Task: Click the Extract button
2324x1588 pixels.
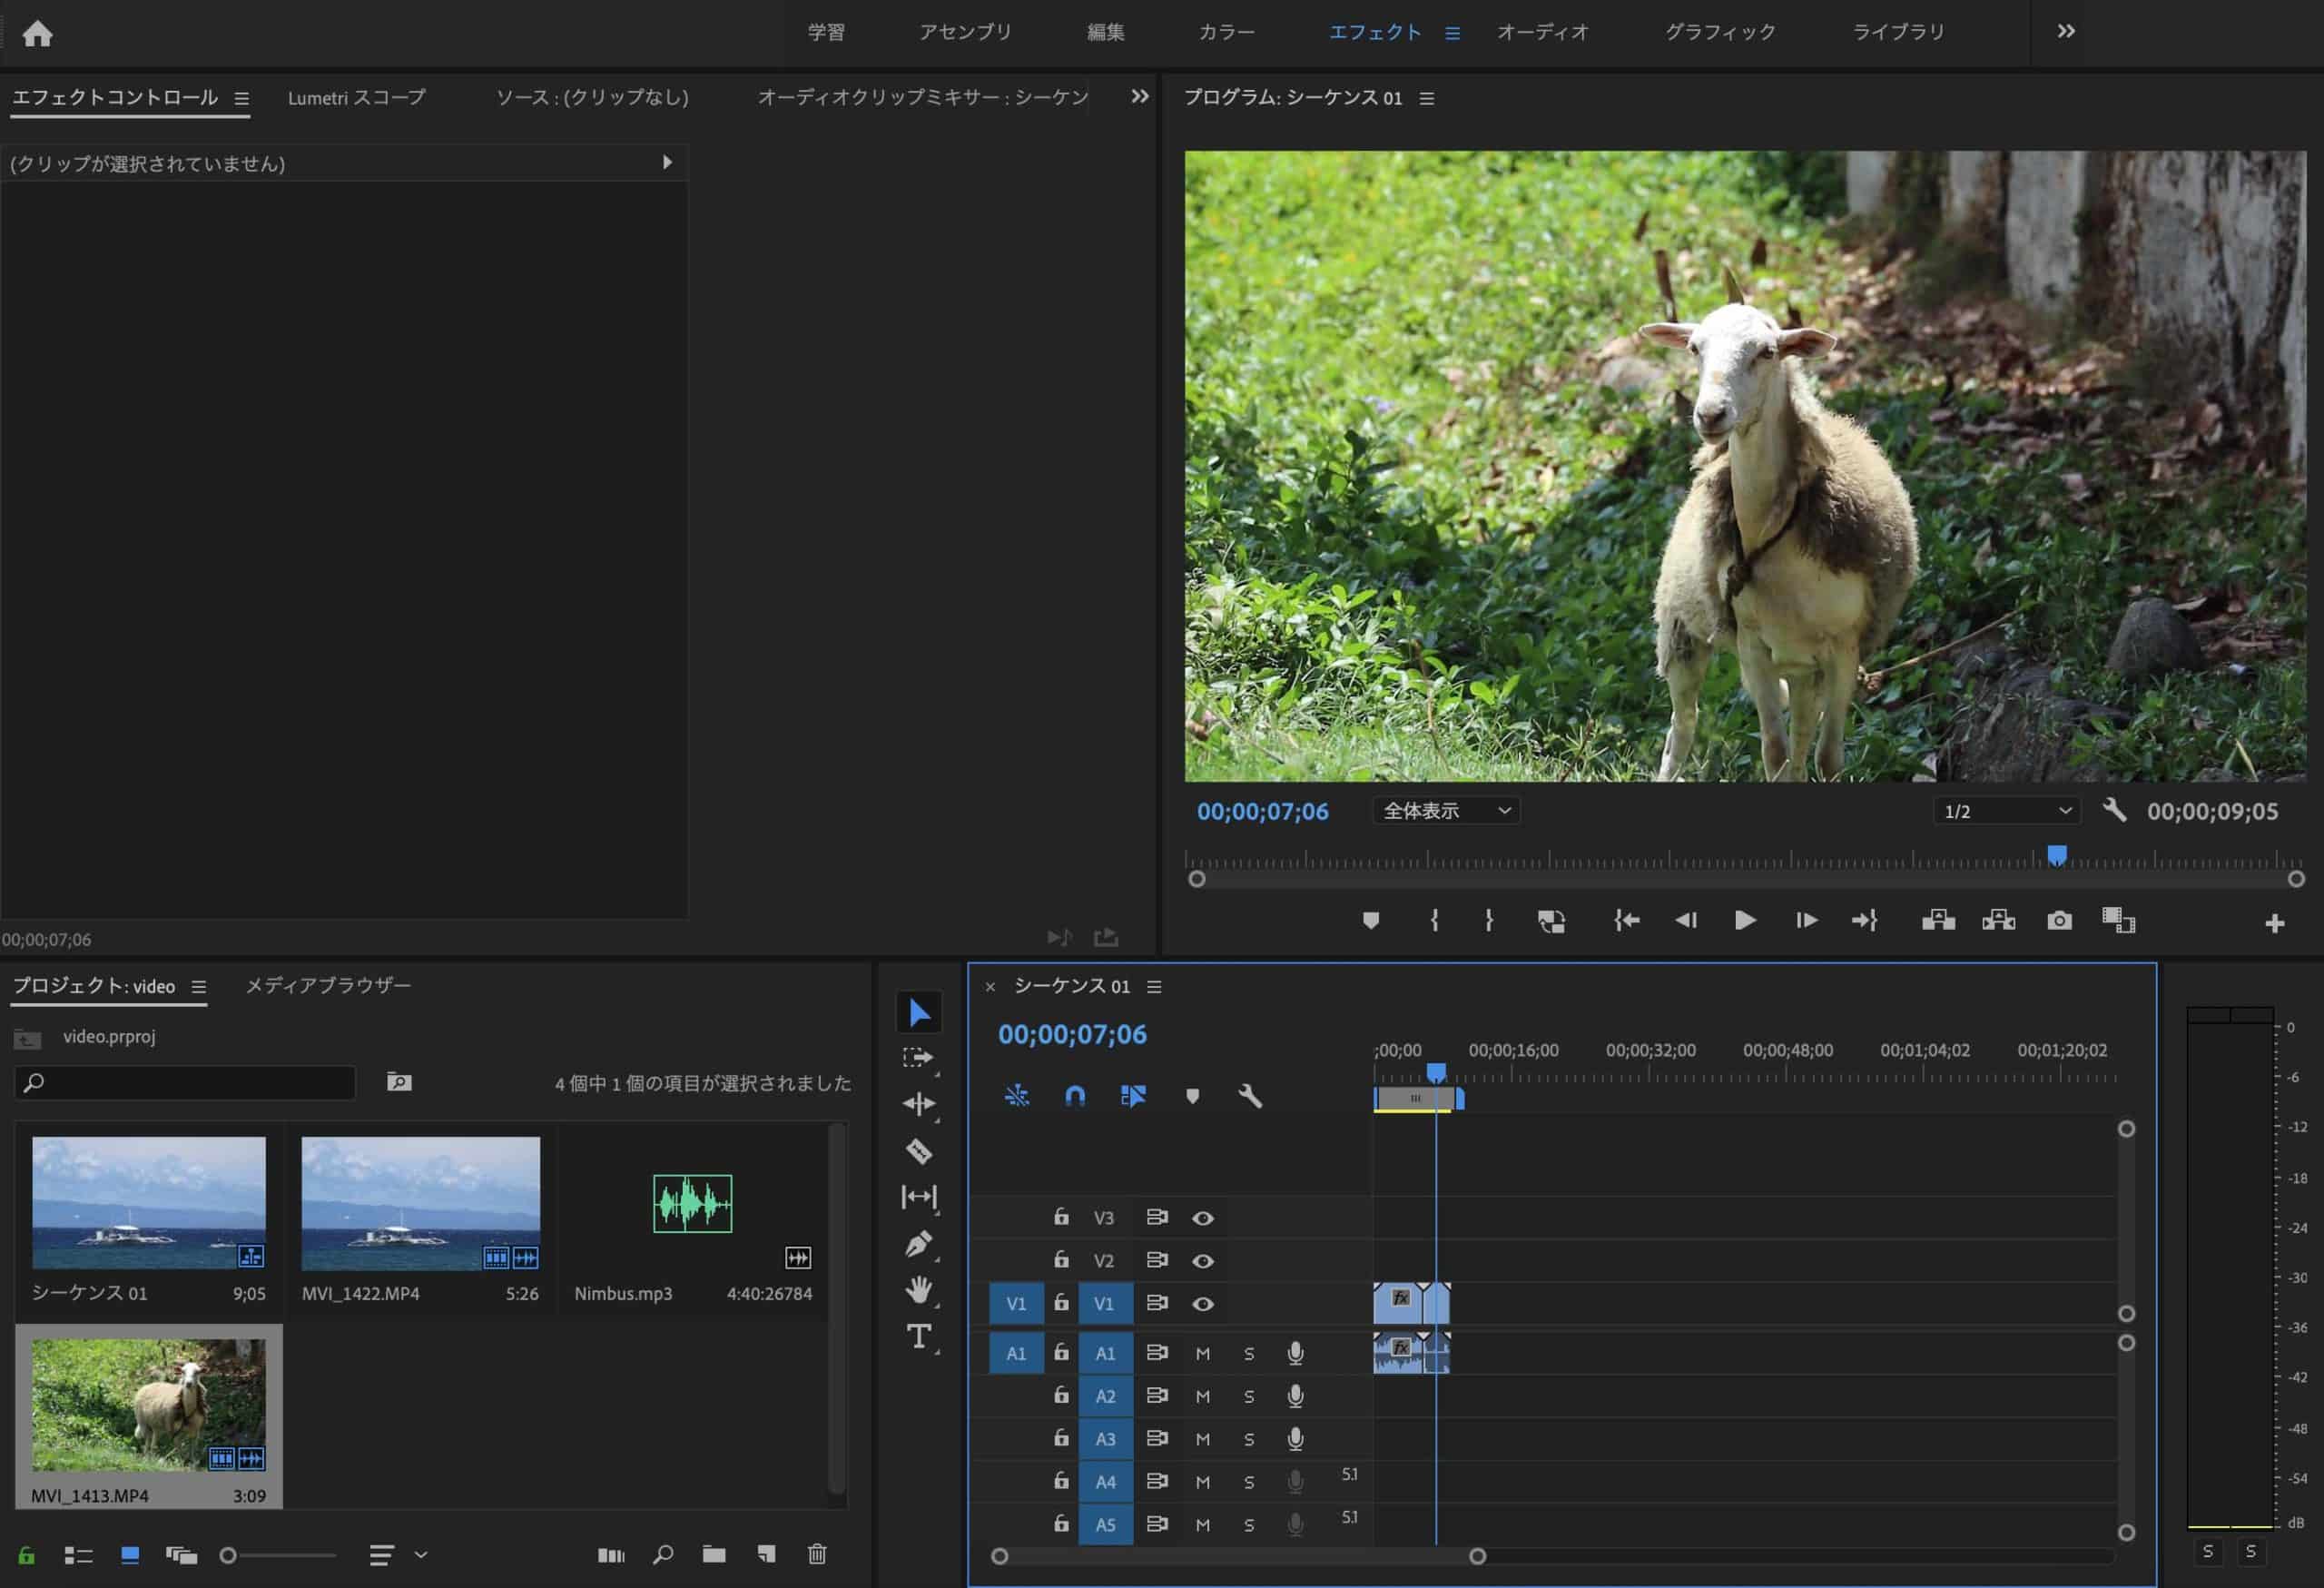Action: 1998,920
